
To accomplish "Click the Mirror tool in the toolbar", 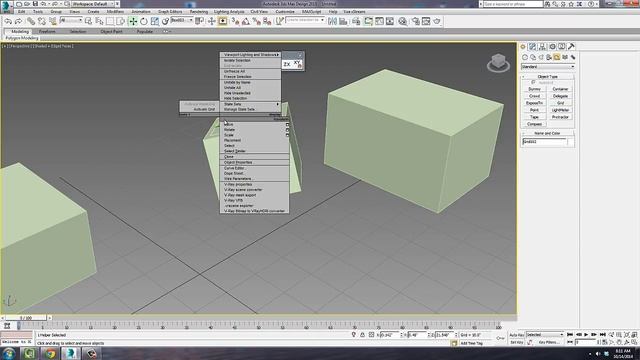I will [x=332, y=21].
